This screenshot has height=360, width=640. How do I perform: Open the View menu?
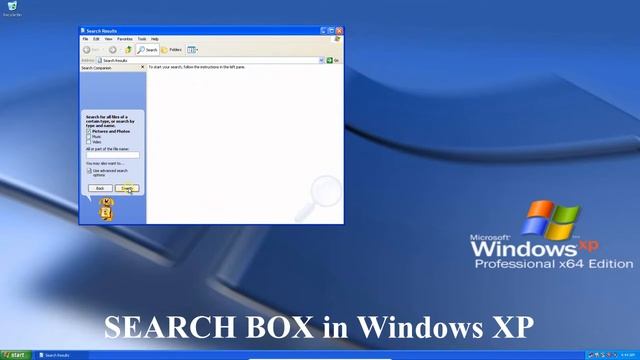(x=108, y=39)
